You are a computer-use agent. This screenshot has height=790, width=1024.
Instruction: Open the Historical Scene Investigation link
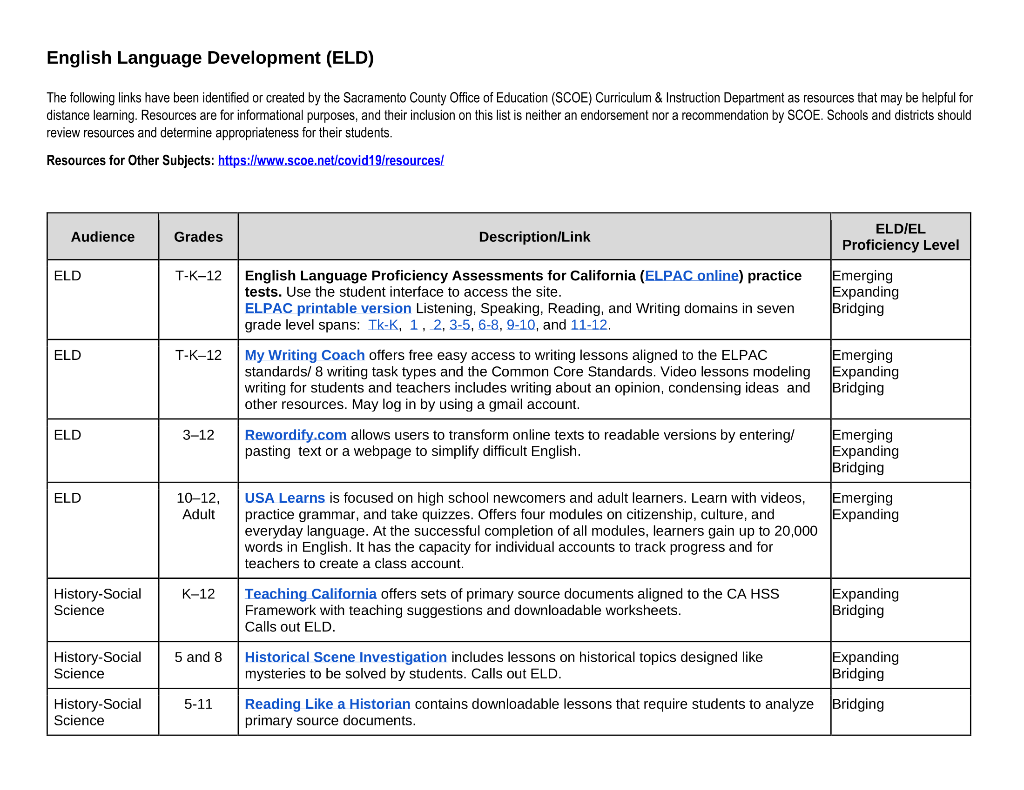345,657
